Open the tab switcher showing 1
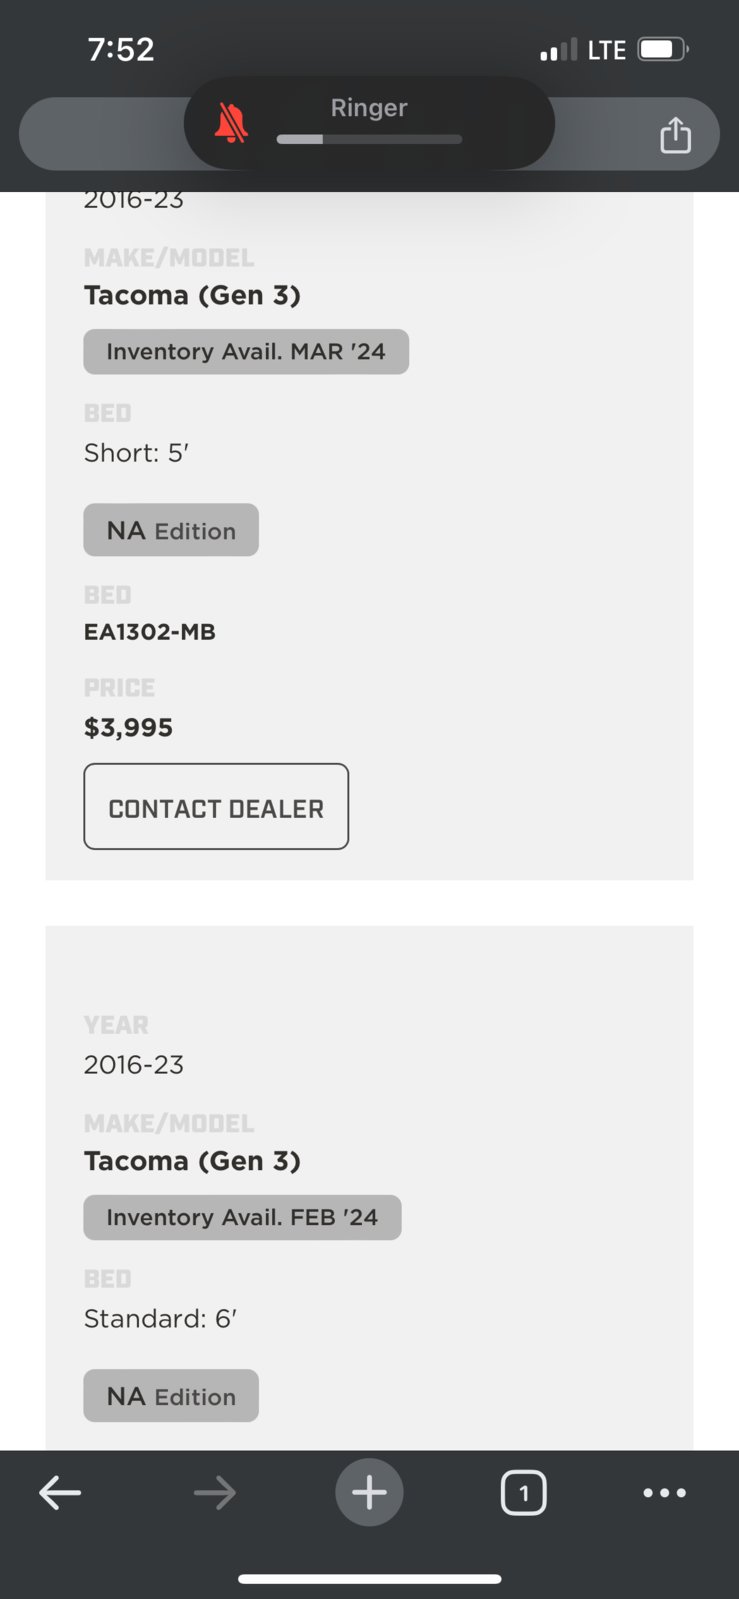This screenshot has height=1599, width=739. pyautogui.click(x=523, y=1493)
